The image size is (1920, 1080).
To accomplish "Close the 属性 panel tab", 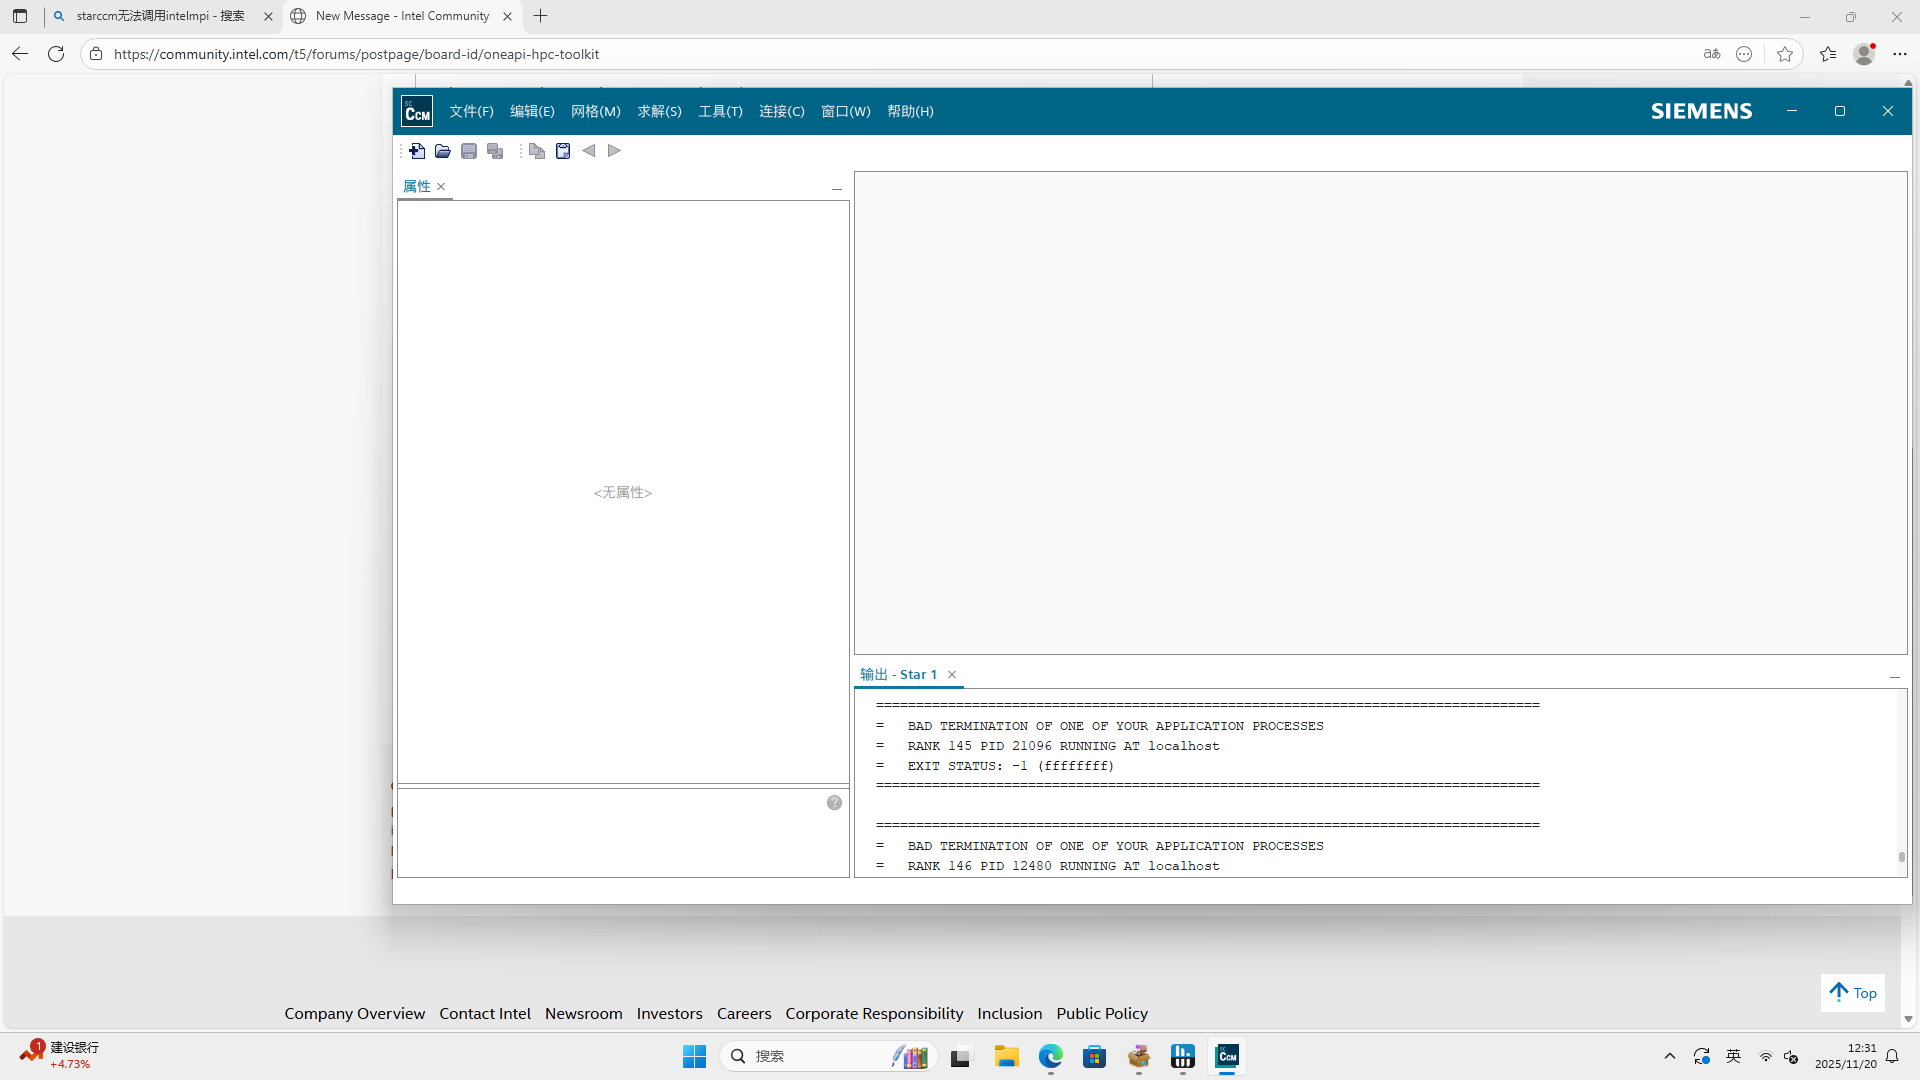I will point(441,187).
